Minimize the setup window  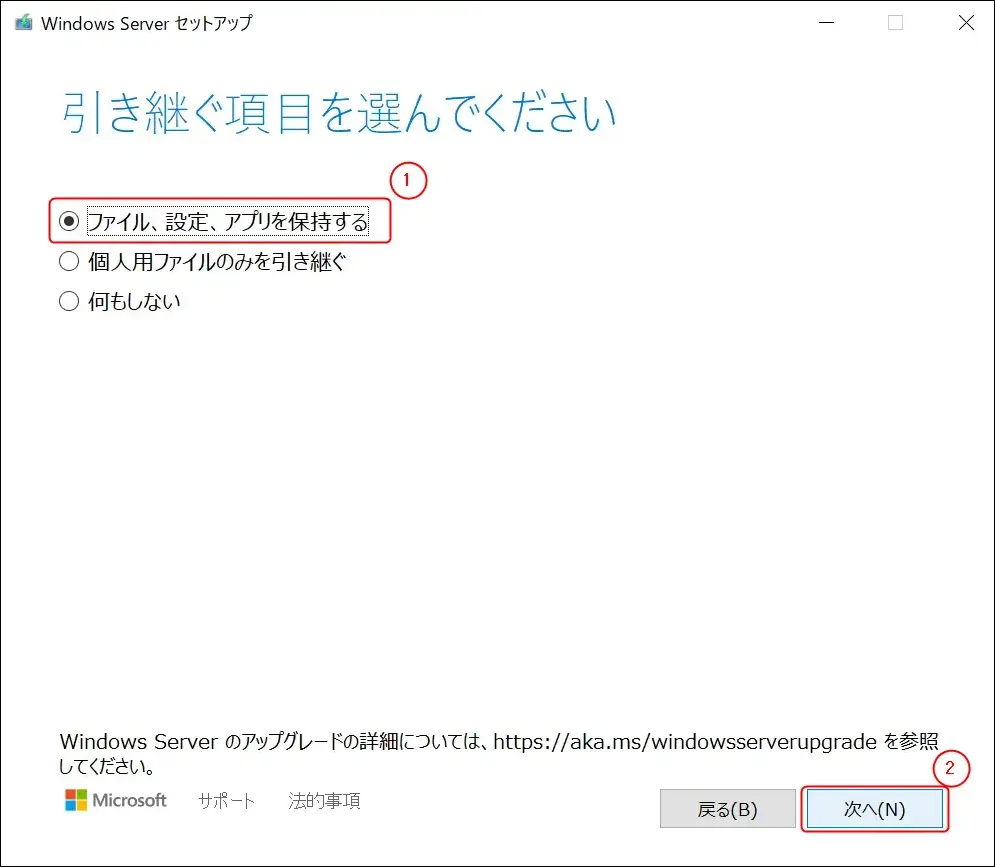tap(826, 23)
